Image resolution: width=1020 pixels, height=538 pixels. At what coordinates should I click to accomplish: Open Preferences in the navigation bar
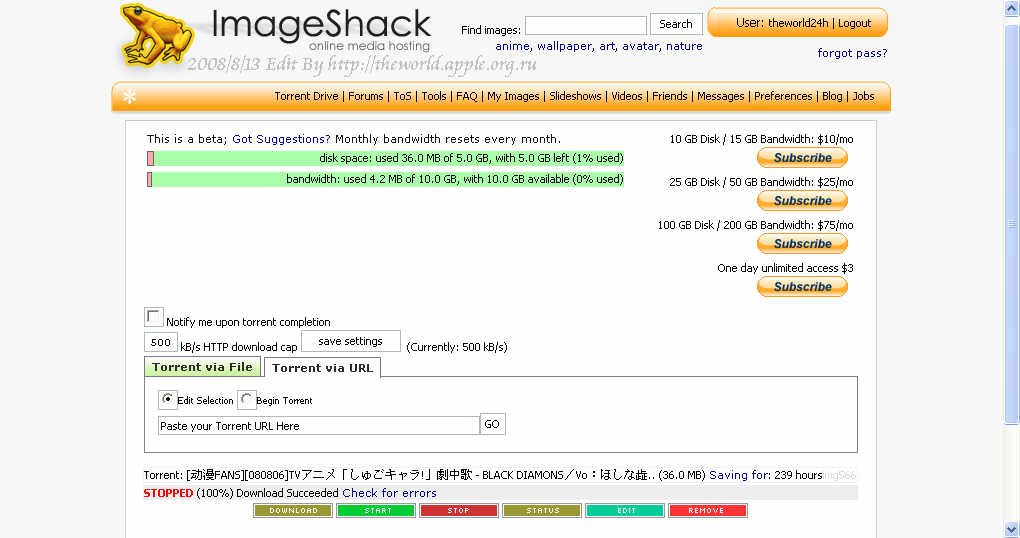click(x=783, y=96)
